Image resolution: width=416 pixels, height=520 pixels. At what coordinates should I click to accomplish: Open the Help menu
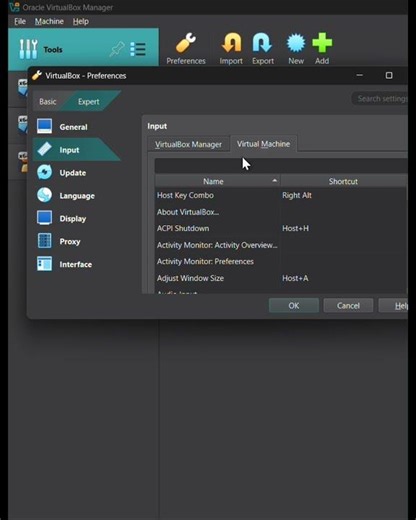(x=81, y=21)
